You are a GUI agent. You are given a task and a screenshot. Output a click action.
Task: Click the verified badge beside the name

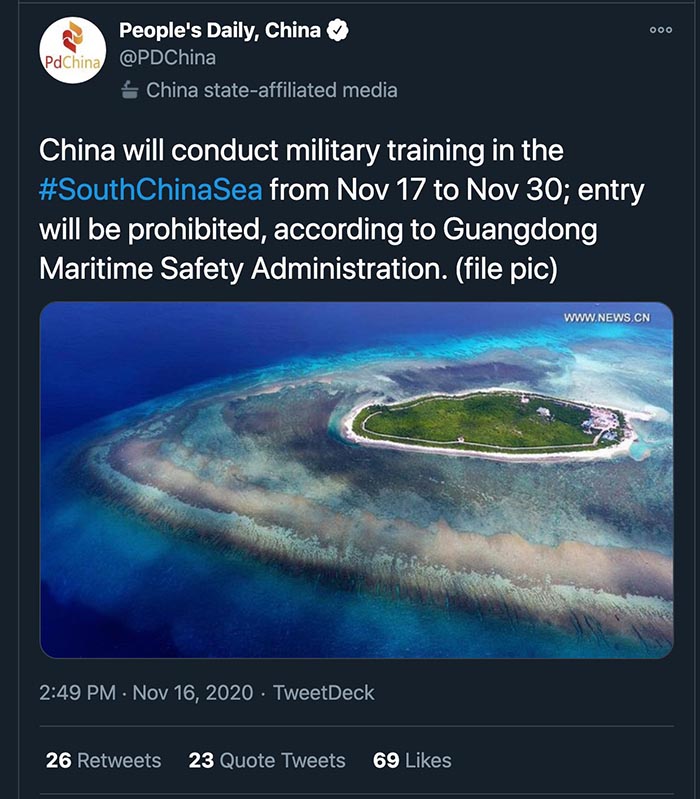click(340, 31)
